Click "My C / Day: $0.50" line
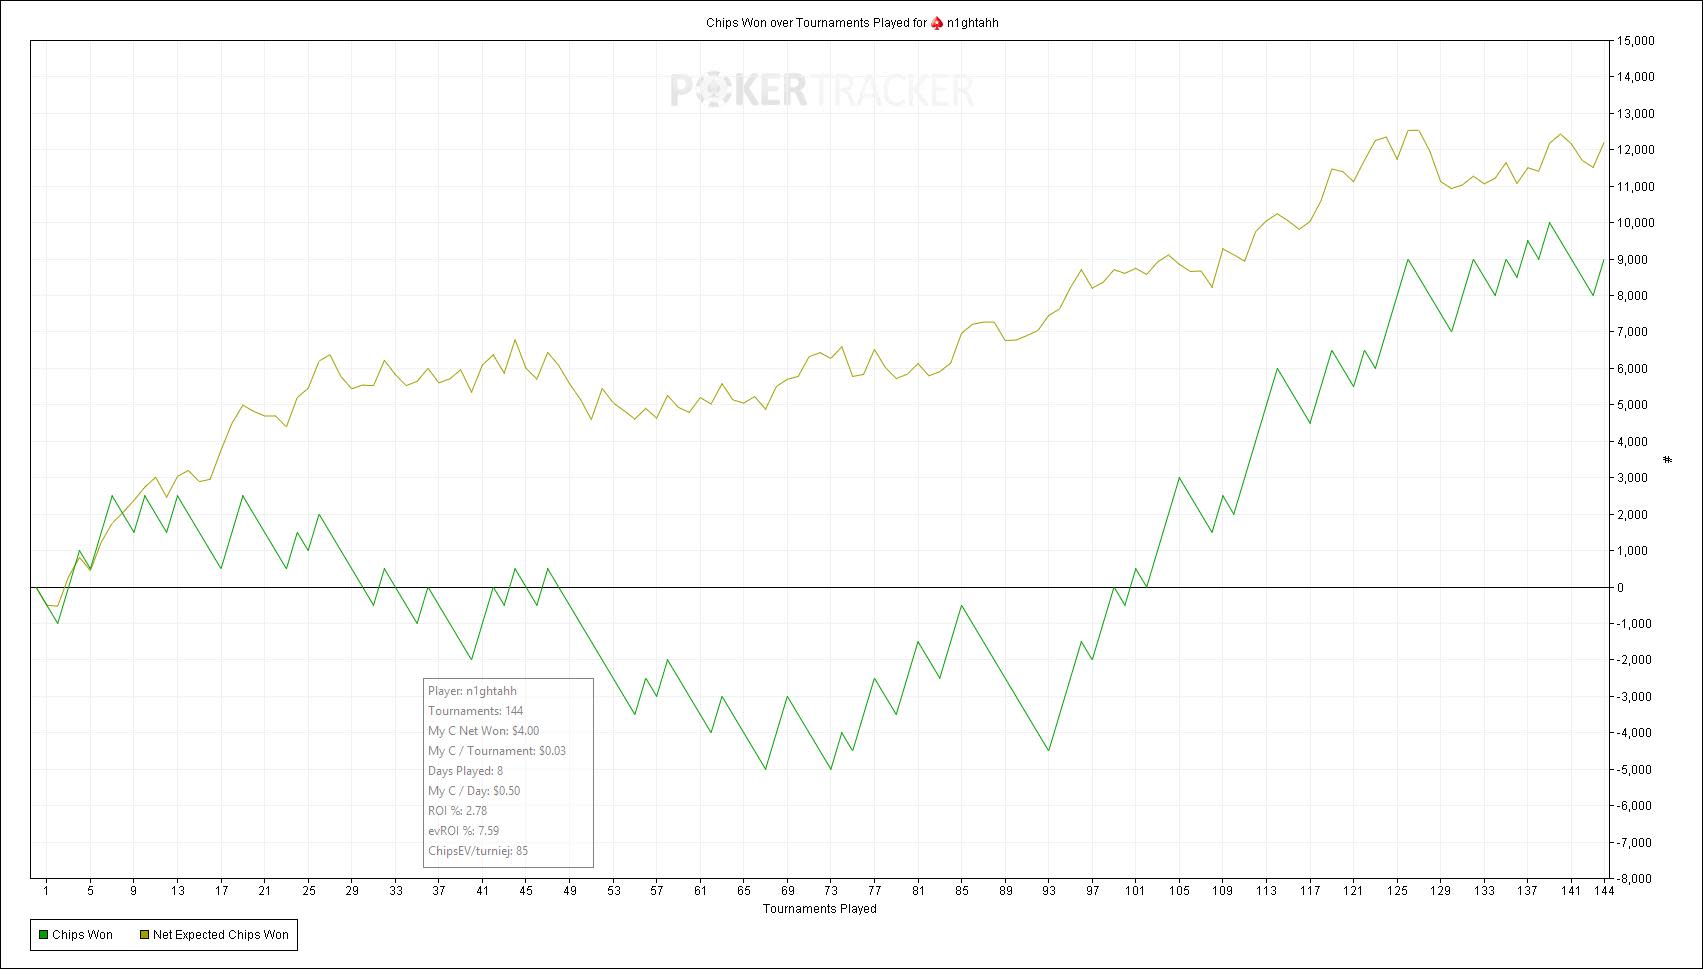This screenshot has width=1703, height=969. pyautogui.click(x=474, y=791)
